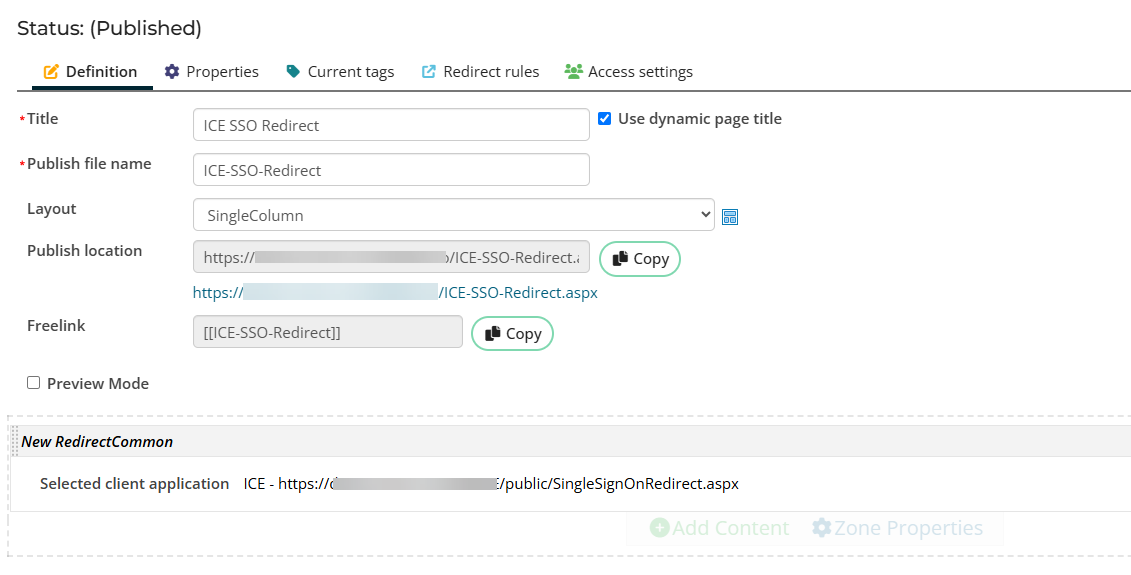Click into the Title text field

[390, 125]
